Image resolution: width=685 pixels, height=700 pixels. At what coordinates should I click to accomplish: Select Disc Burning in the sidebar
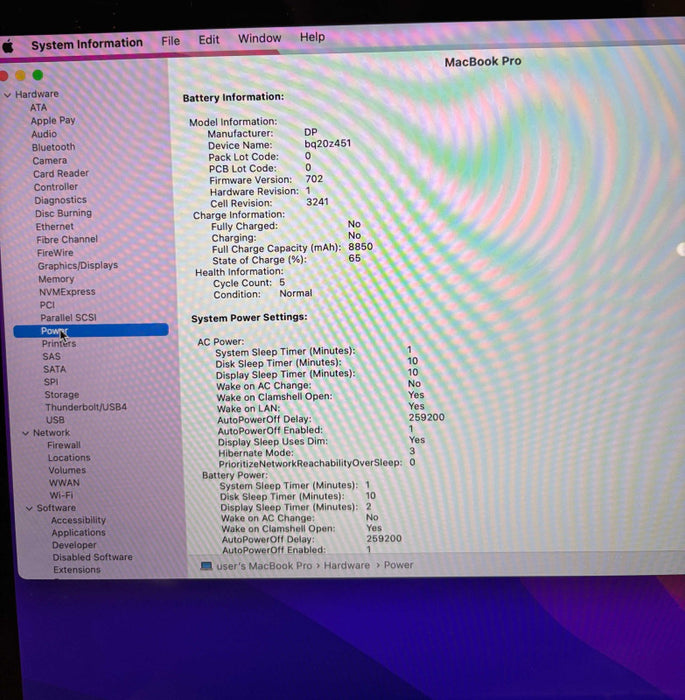(x=63, y=213)
